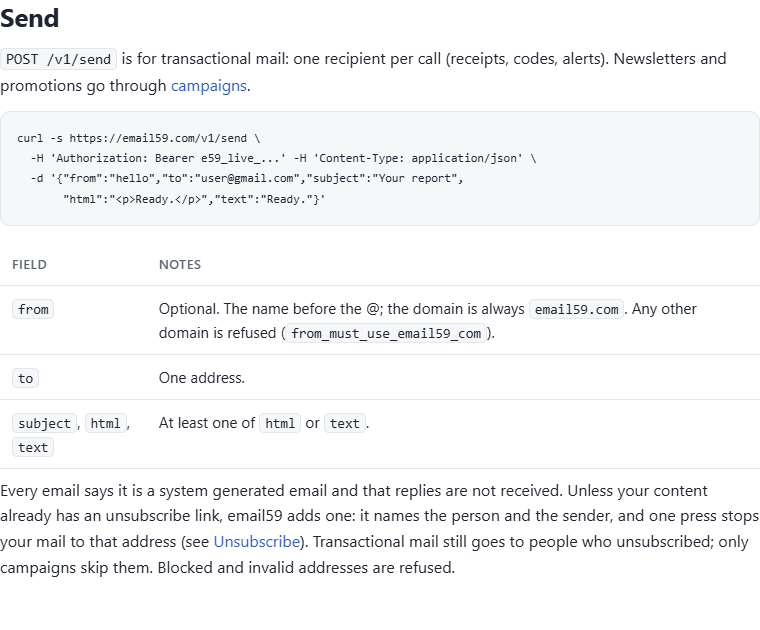Click the html tag in the NOTES column
760x630 pixels.
coord(280,424)
